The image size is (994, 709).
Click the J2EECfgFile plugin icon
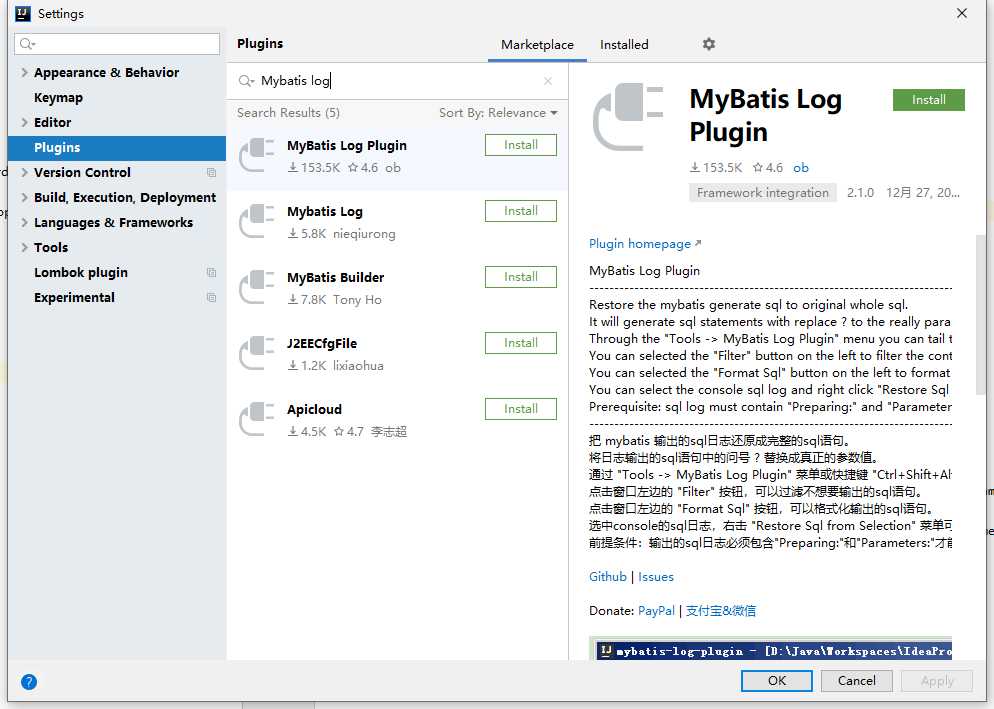pyautogui.click(x=257, y=353)
